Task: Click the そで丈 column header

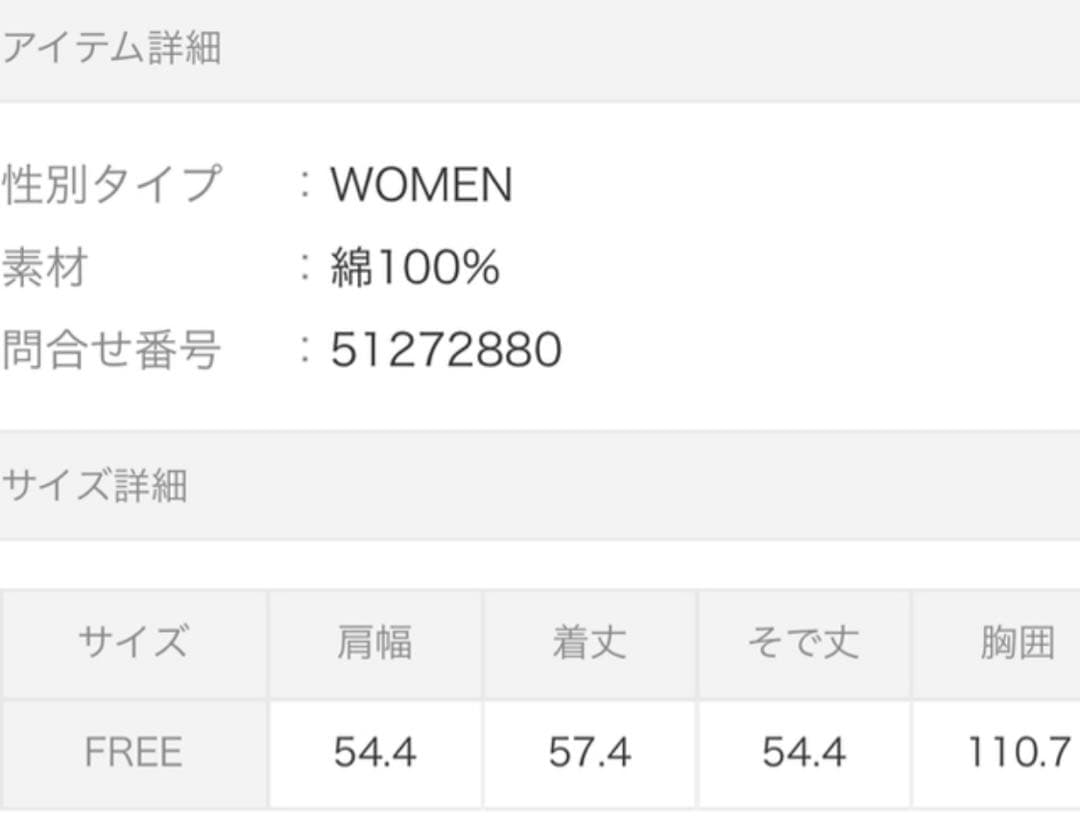Action: (x=803, y=643)
